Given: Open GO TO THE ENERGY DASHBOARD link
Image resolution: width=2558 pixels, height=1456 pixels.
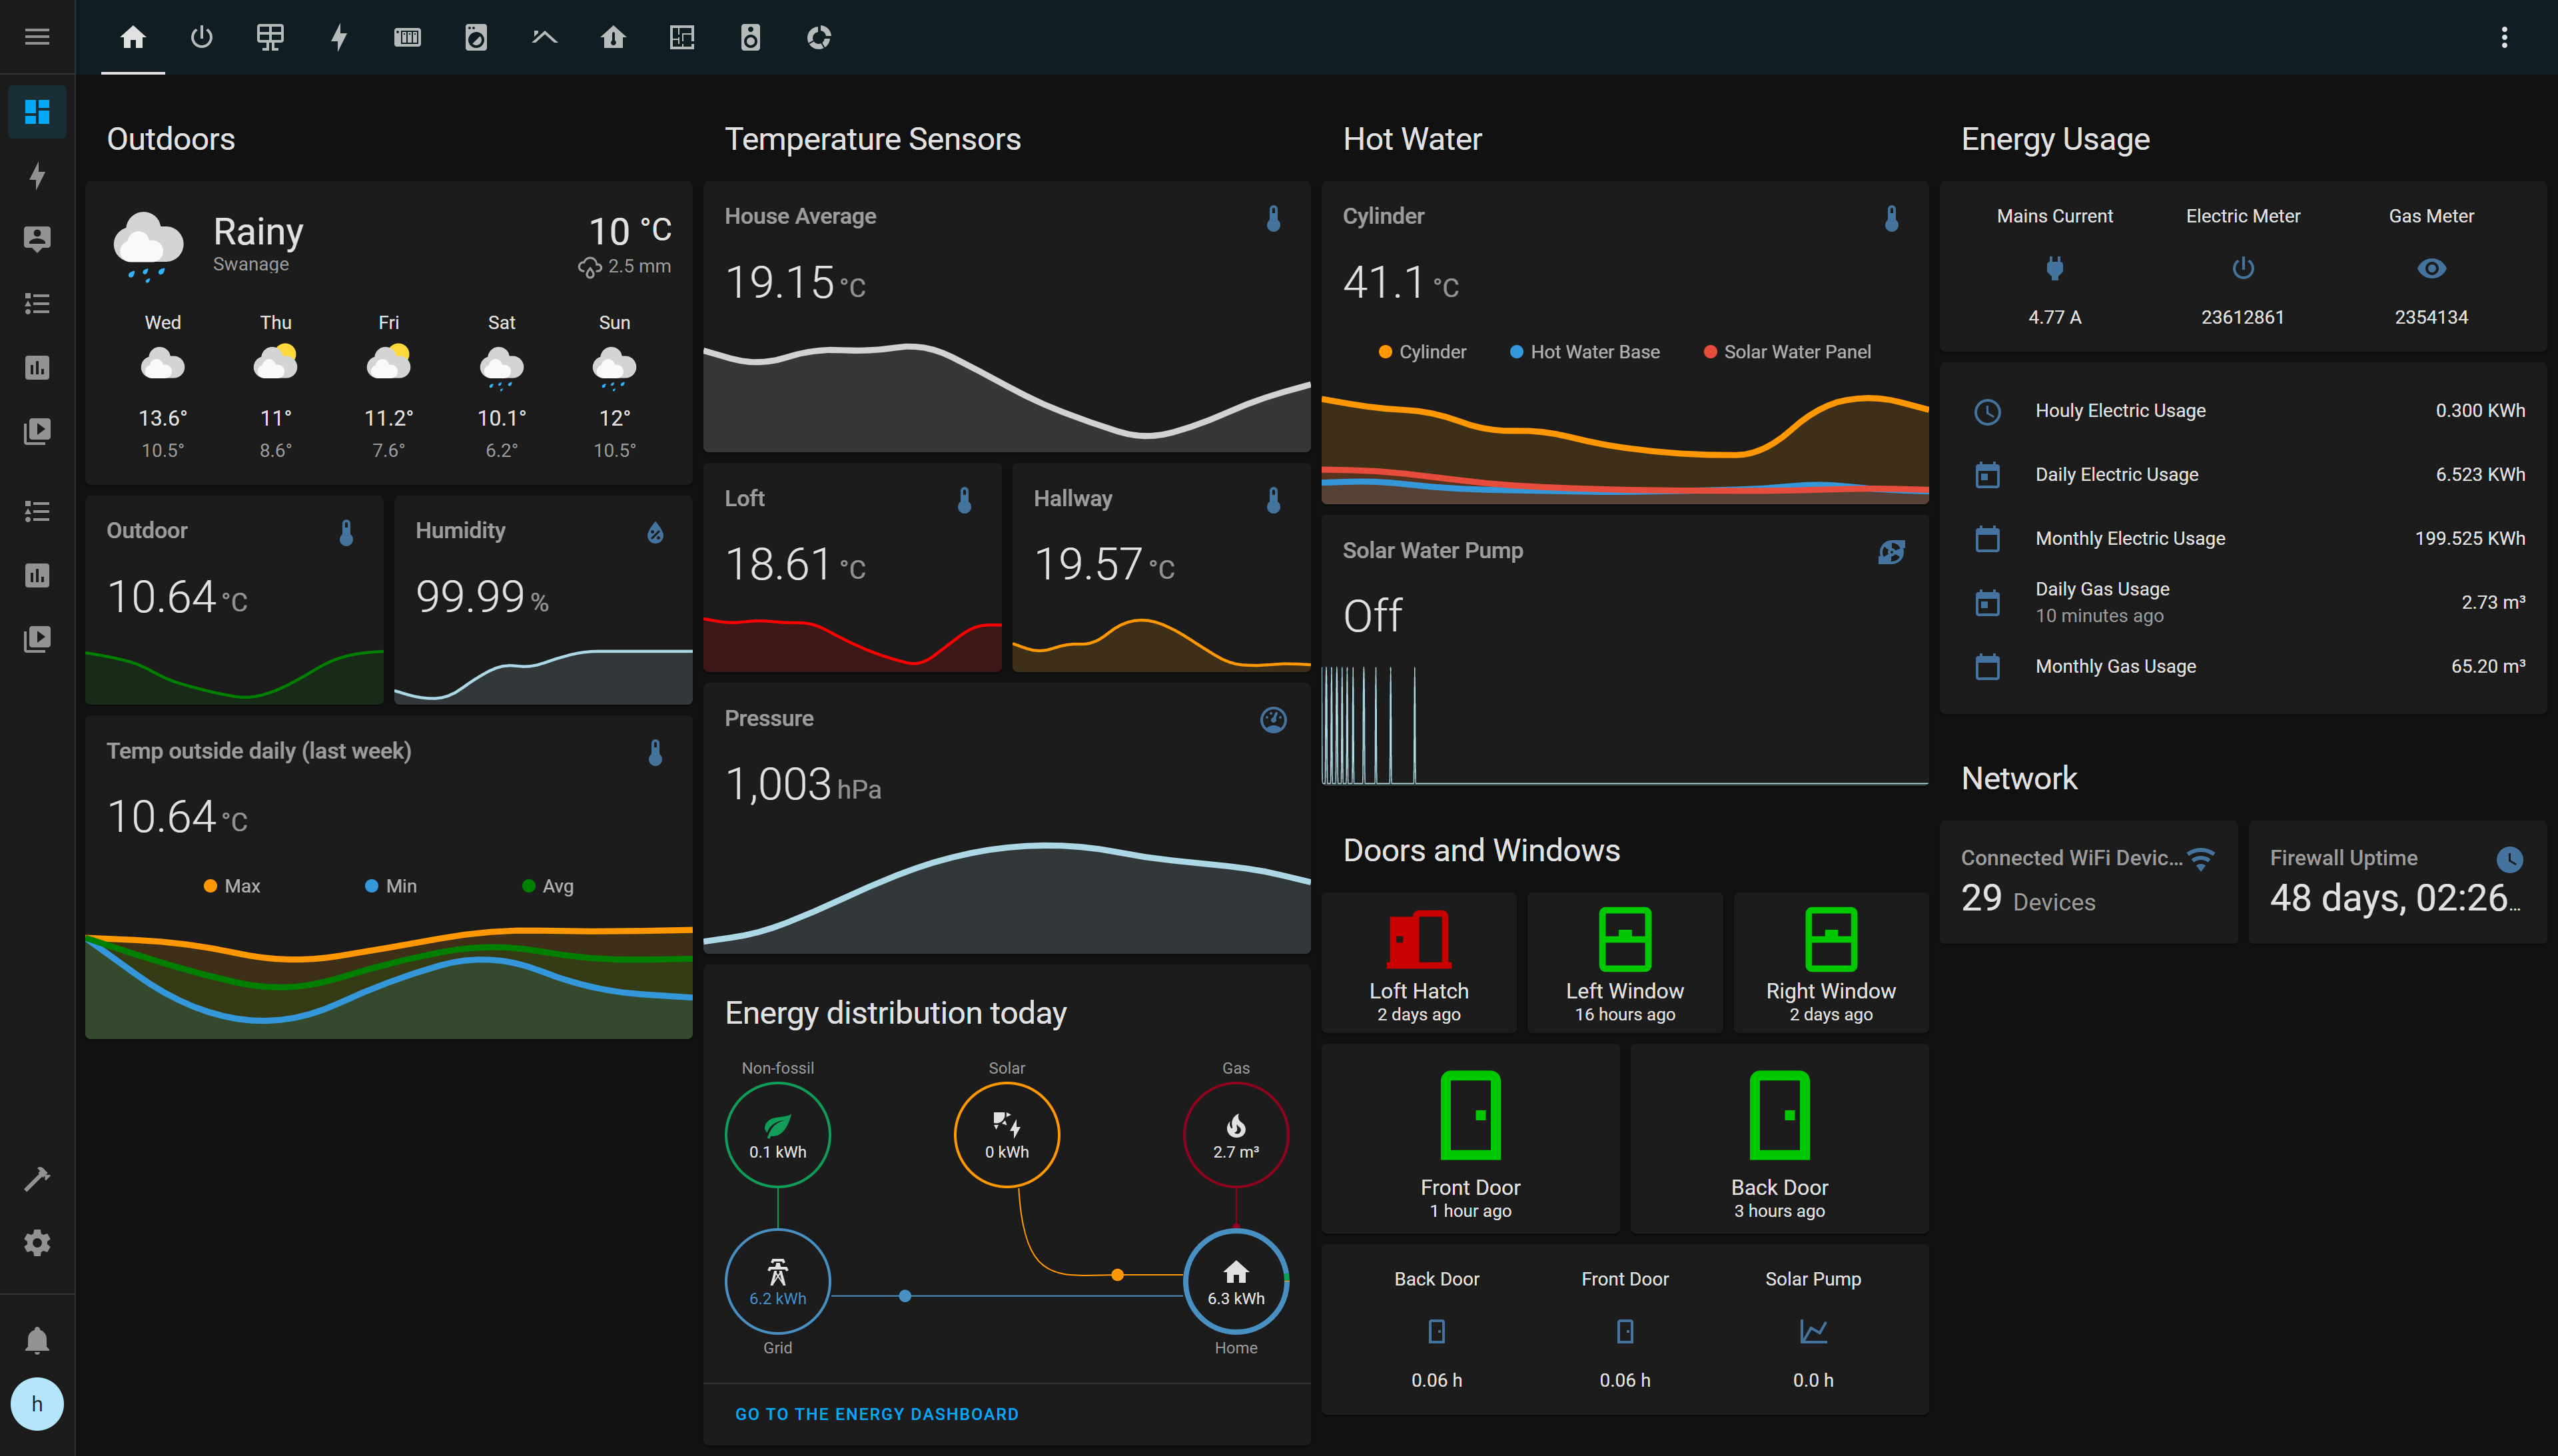Looking at the screenshot, I should pyautogui.click(x=877, y=1414).
